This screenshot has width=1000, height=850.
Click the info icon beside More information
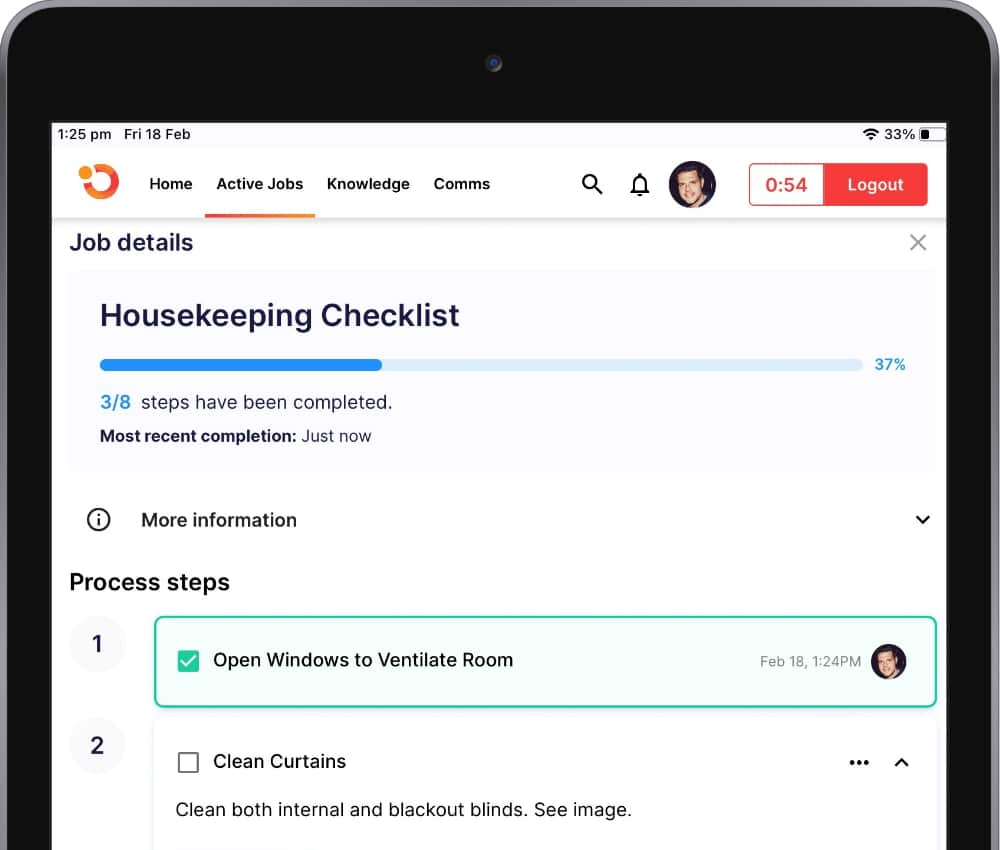pos(98,520)
